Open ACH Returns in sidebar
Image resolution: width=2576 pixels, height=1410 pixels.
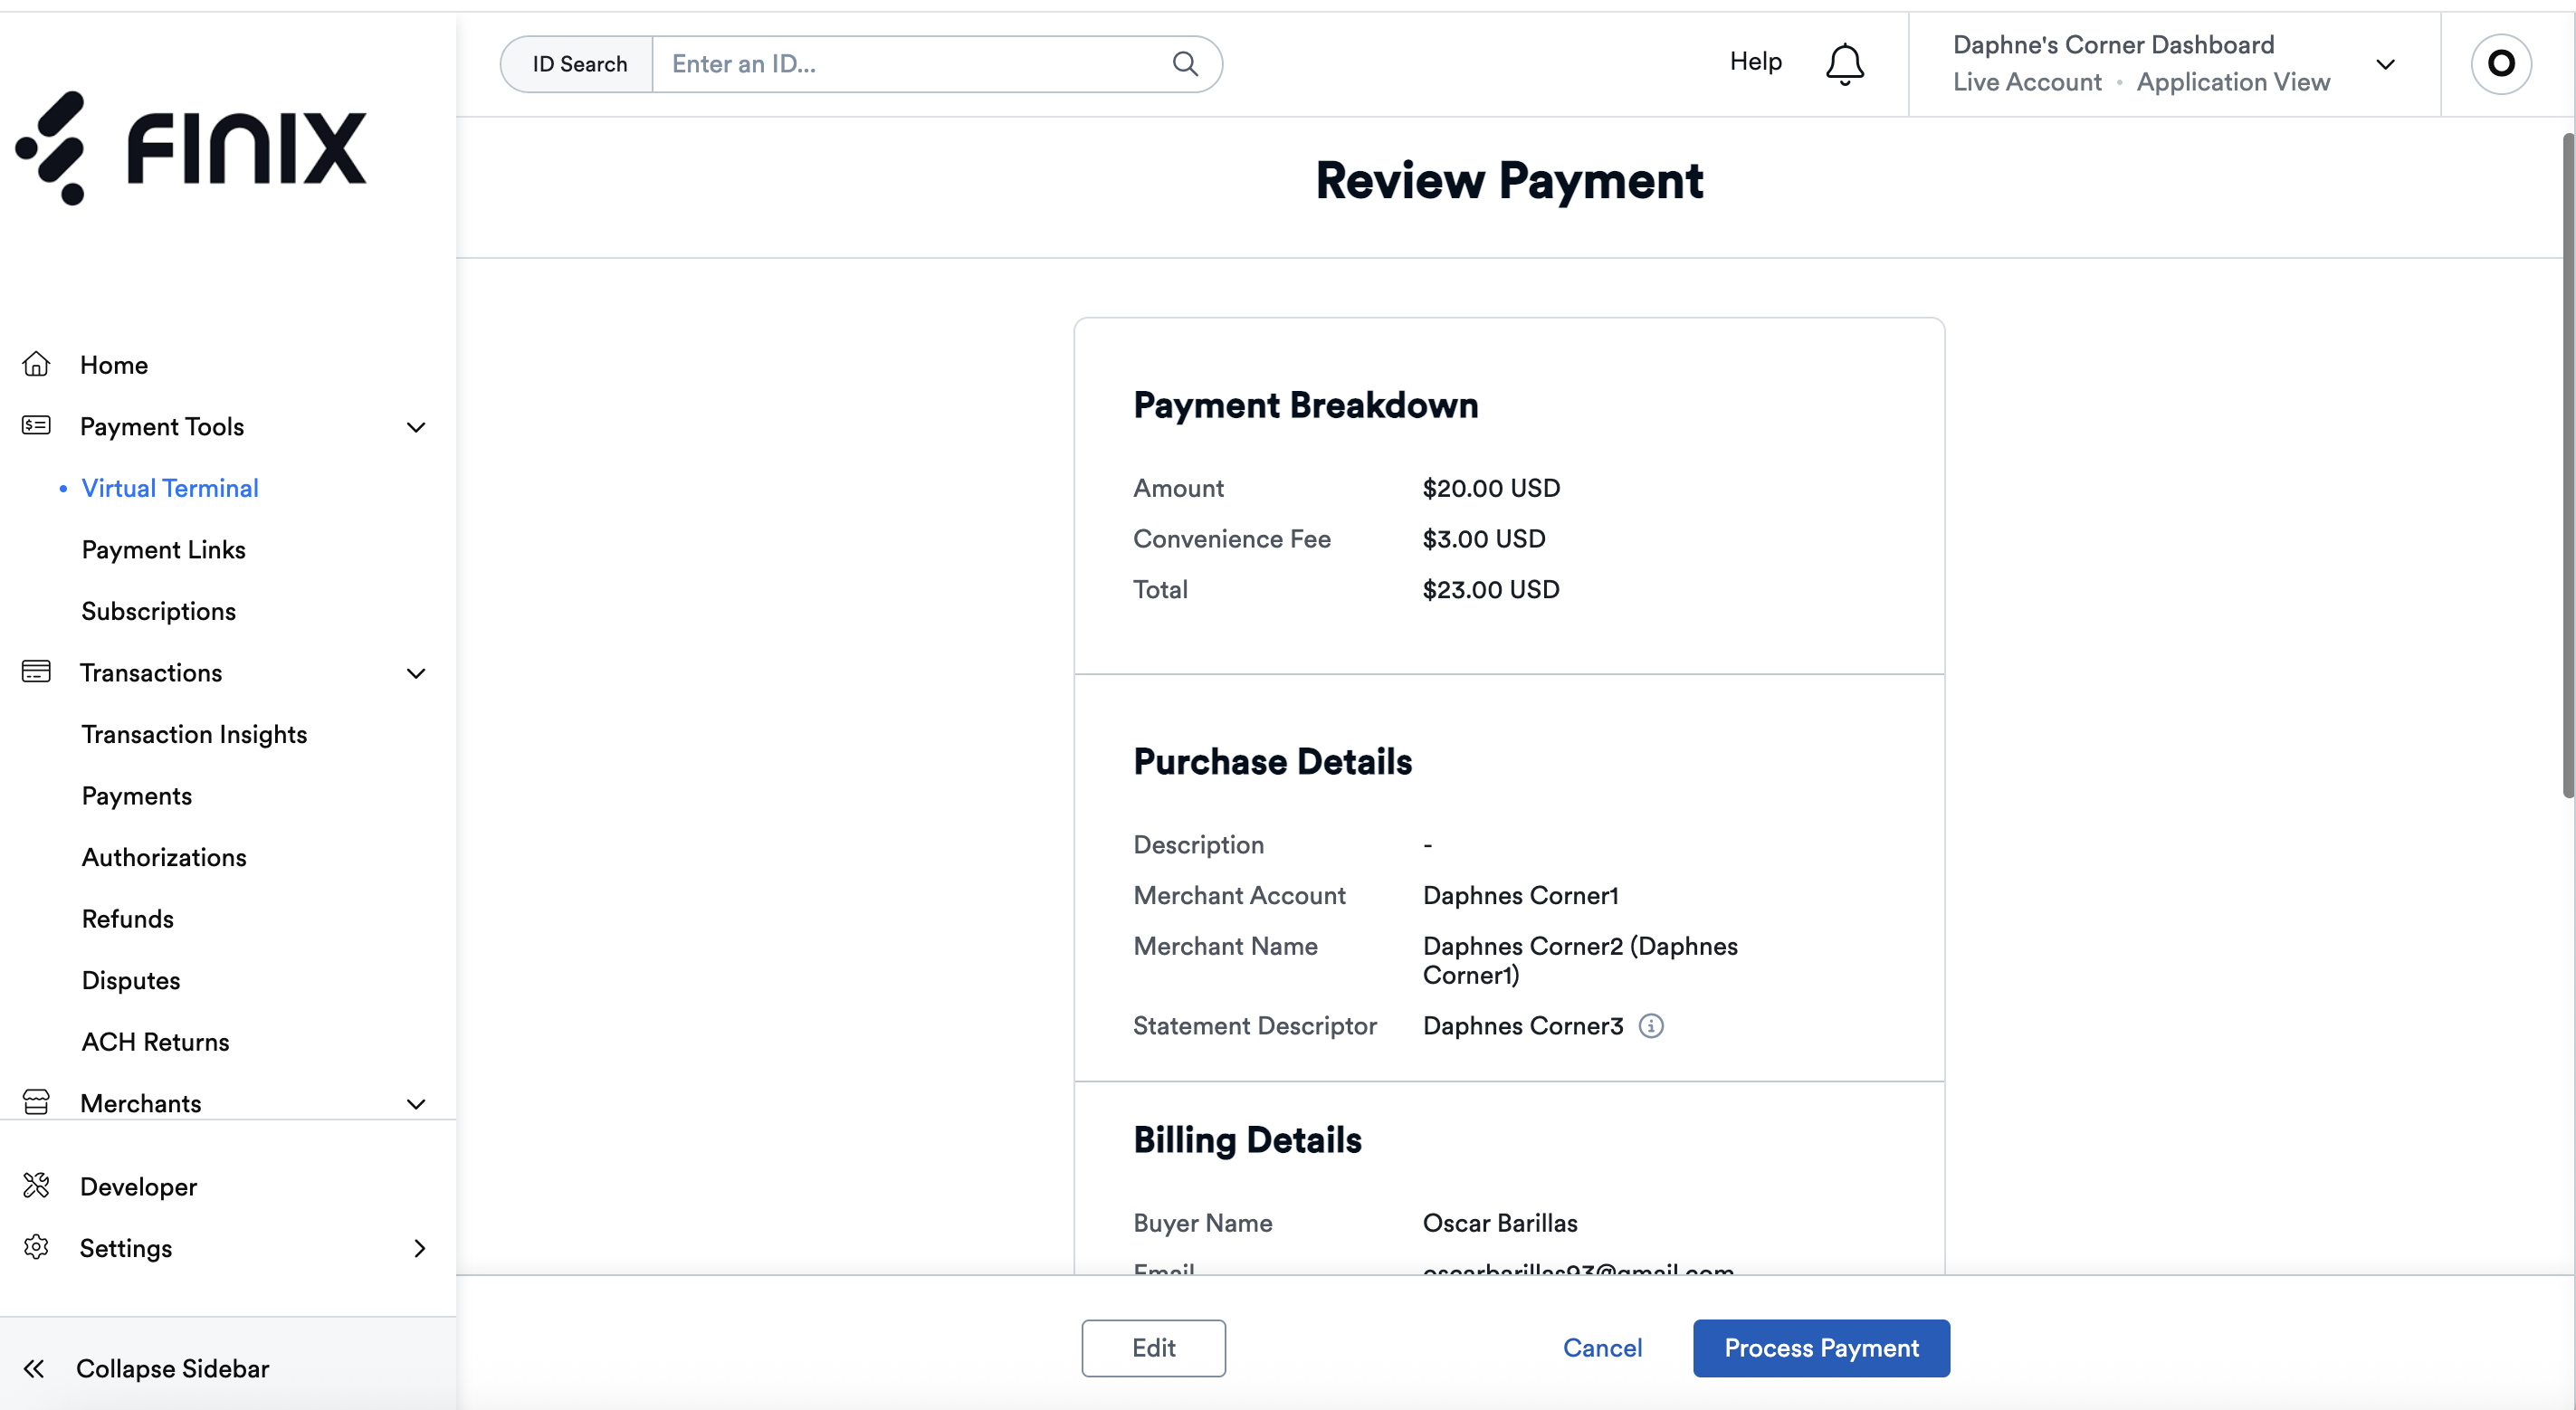[x=156, y=1042]
